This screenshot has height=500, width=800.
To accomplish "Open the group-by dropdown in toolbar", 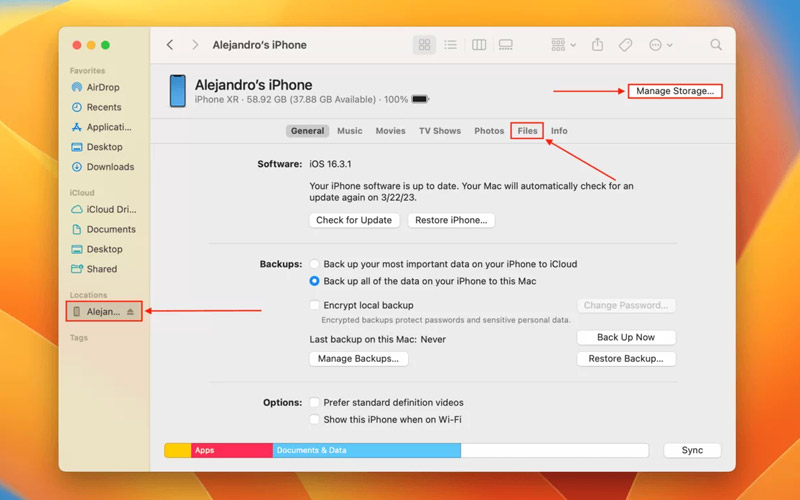I will click(x=563, y=45).
